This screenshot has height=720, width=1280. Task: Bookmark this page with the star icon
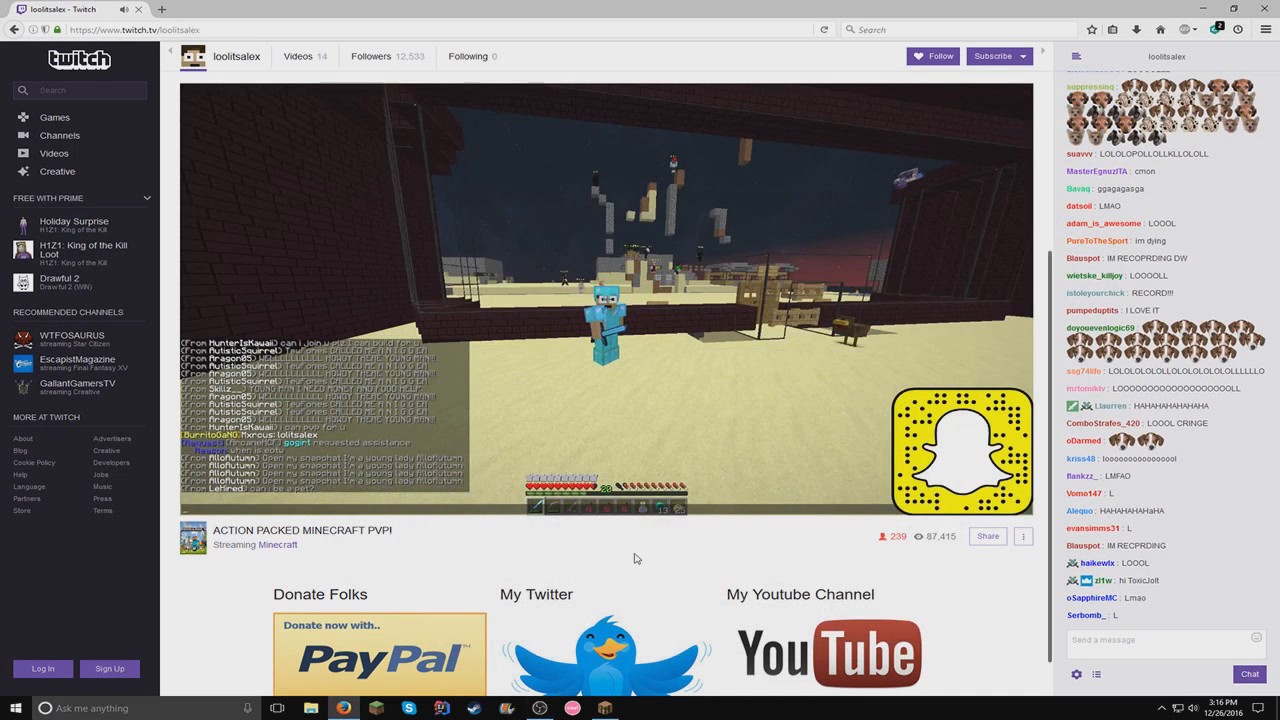[x=1092, y=30]
